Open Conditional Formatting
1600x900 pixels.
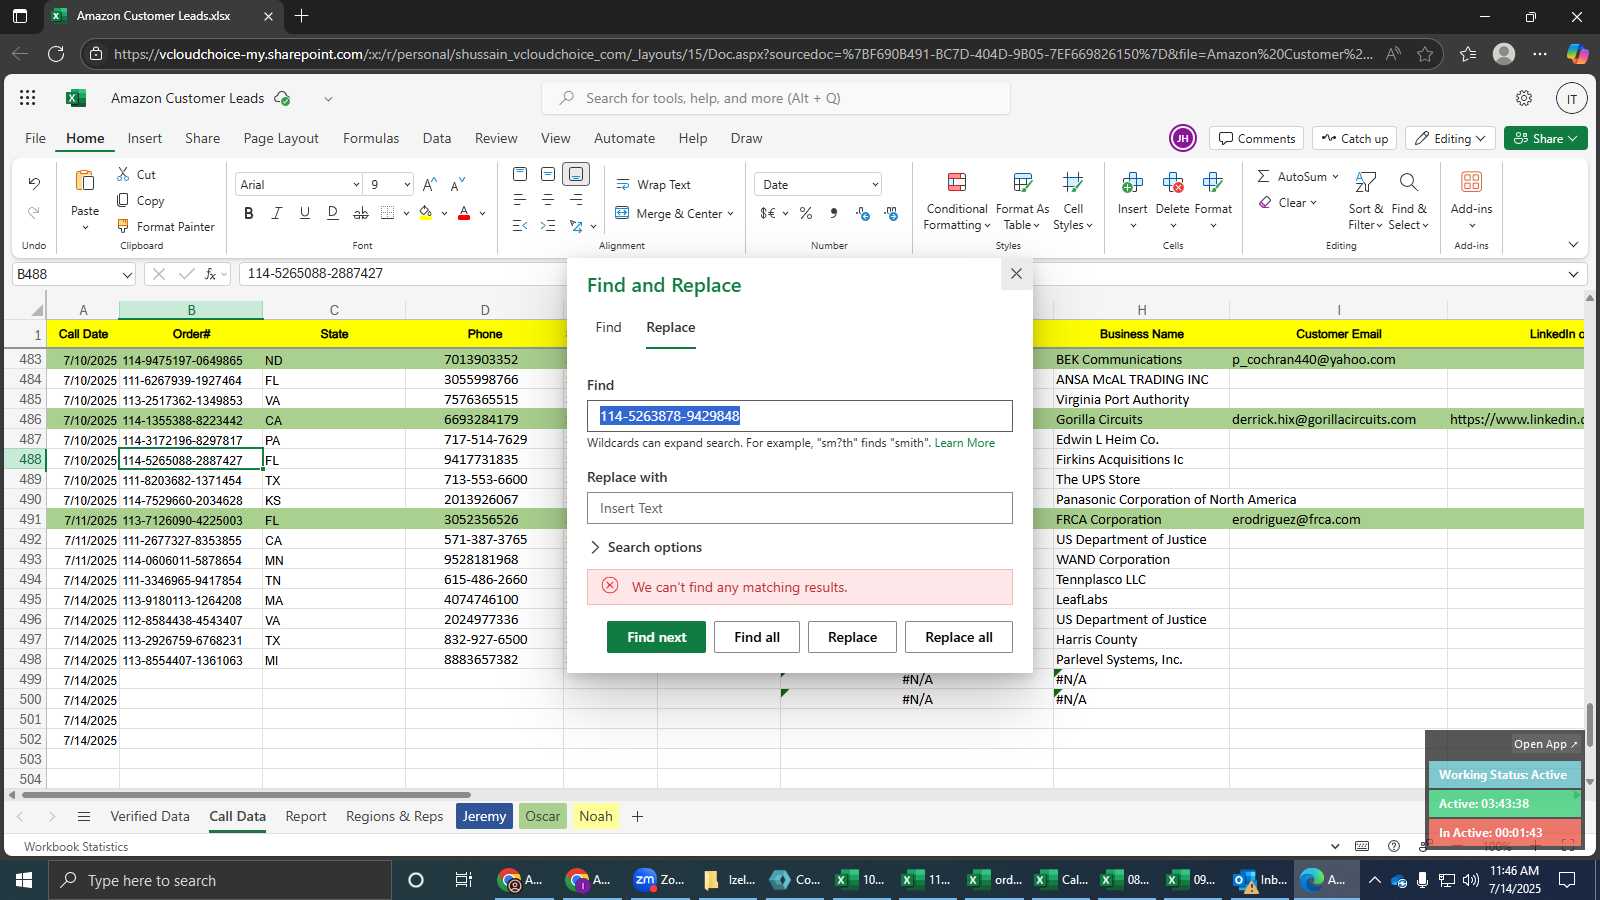(x=957, y=202)
